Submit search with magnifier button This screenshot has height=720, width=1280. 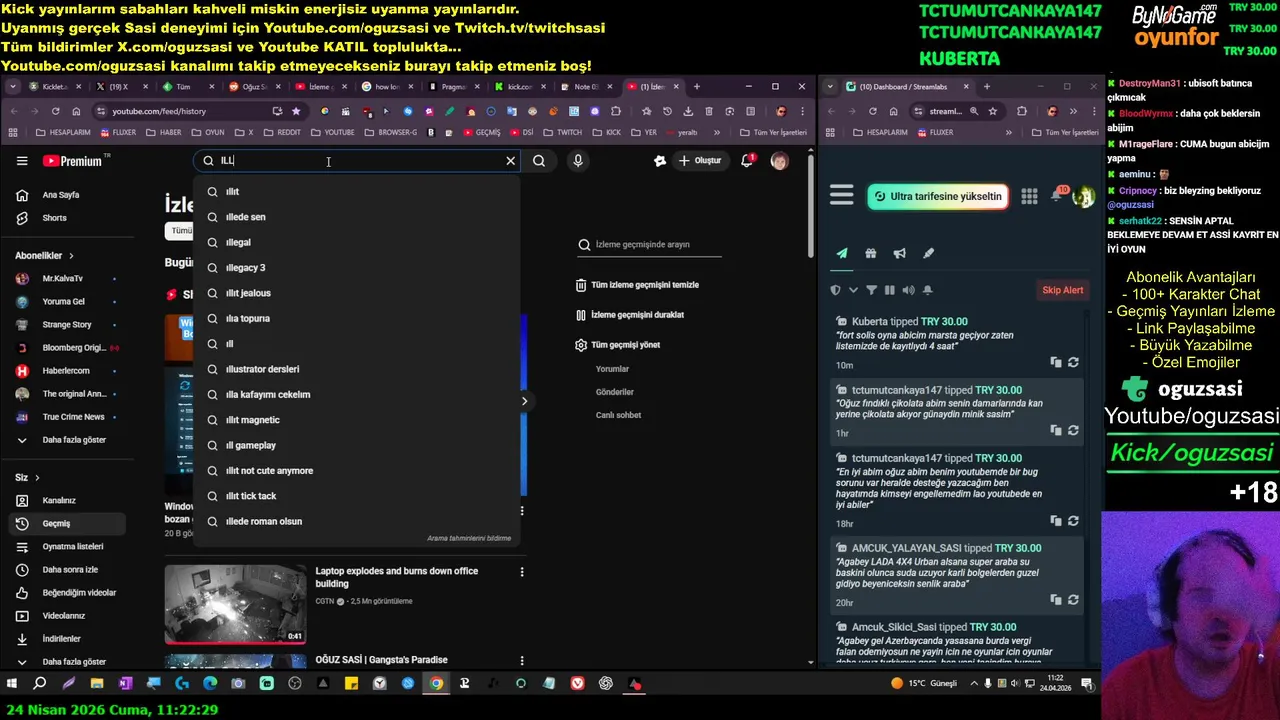pyautogui.click(x=539, y=160)
